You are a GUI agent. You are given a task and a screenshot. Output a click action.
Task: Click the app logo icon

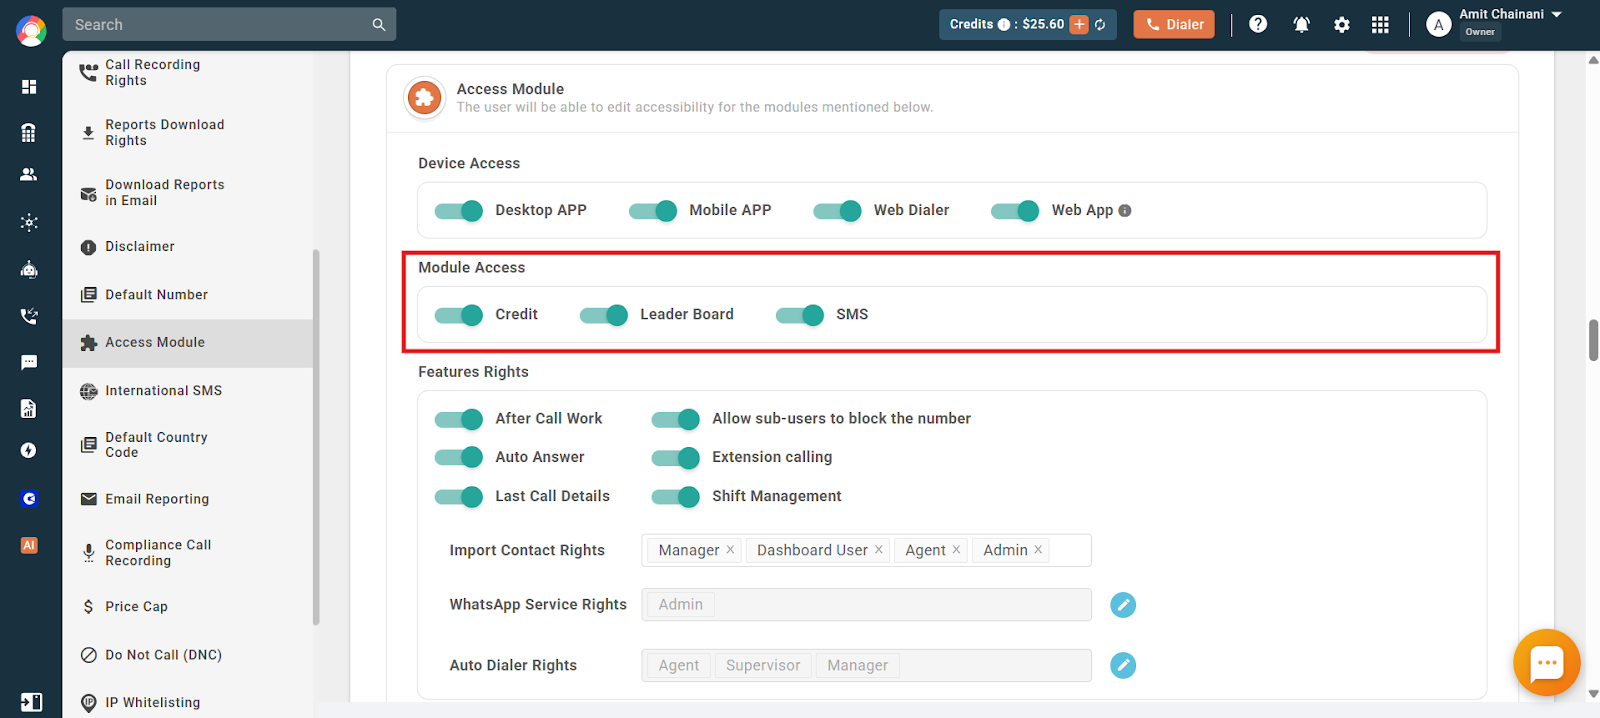31,31
